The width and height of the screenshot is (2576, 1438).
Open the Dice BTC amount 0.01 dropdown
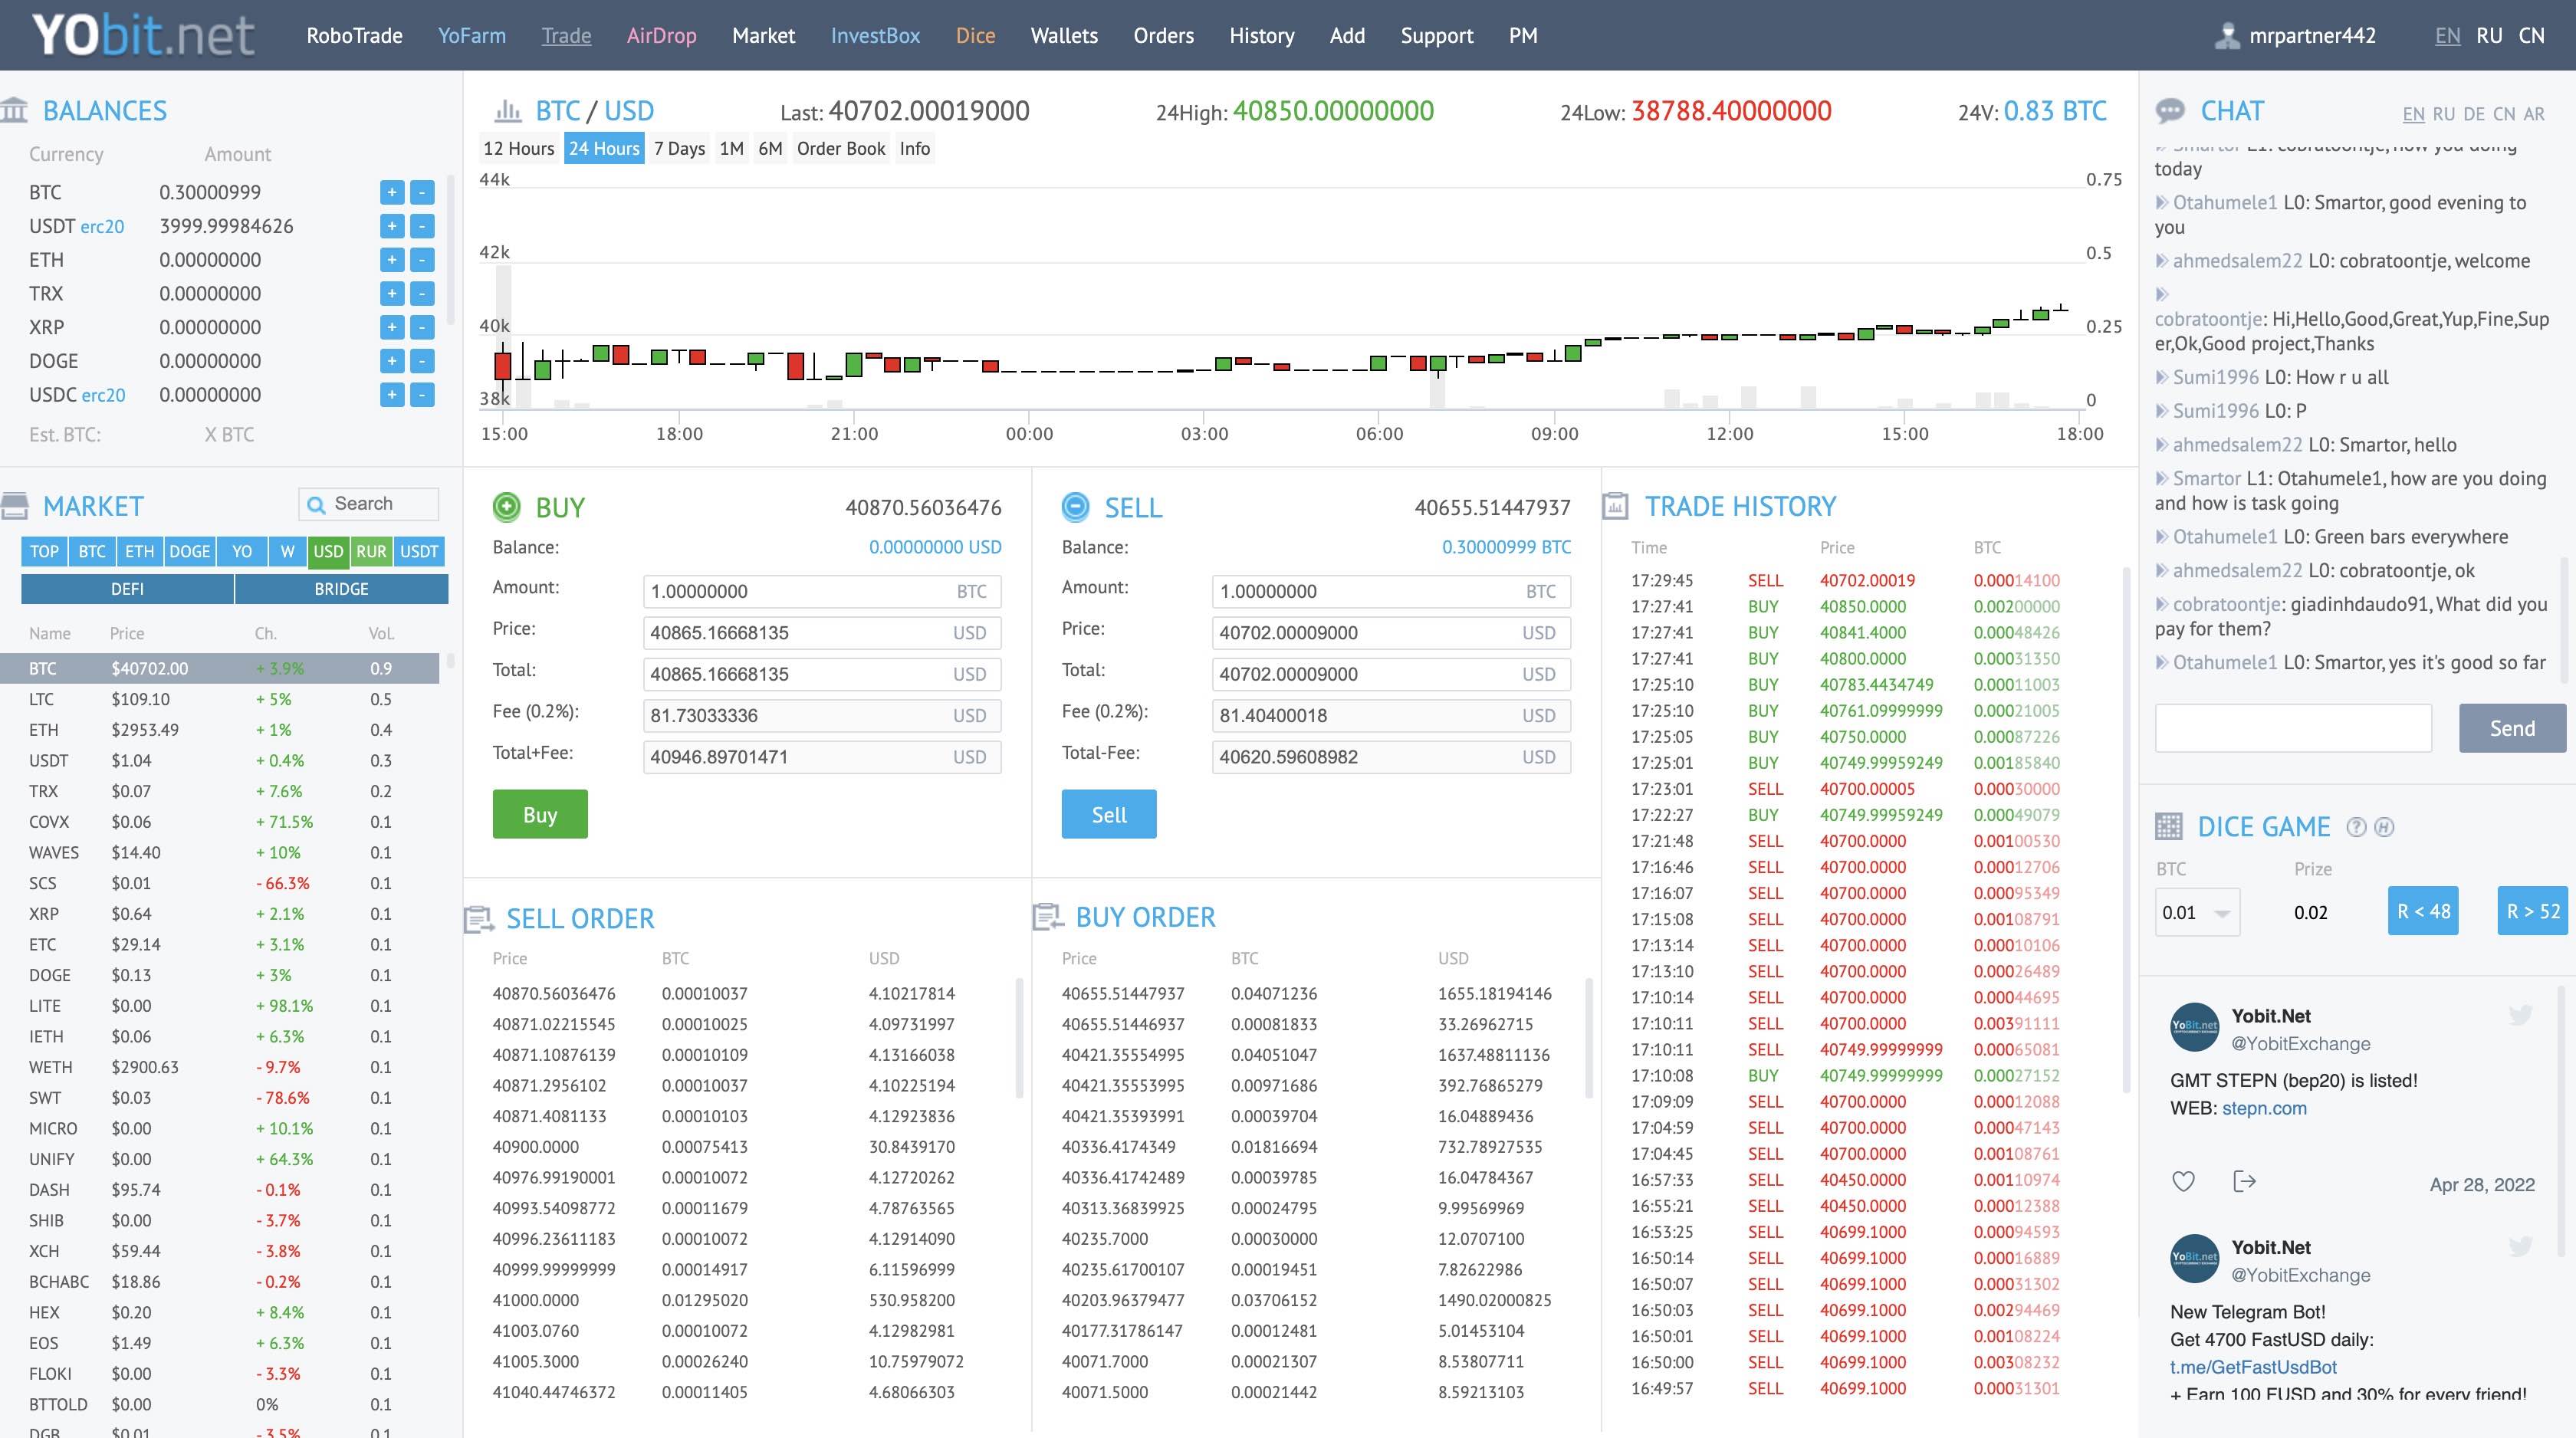[x=2197, y=912]
